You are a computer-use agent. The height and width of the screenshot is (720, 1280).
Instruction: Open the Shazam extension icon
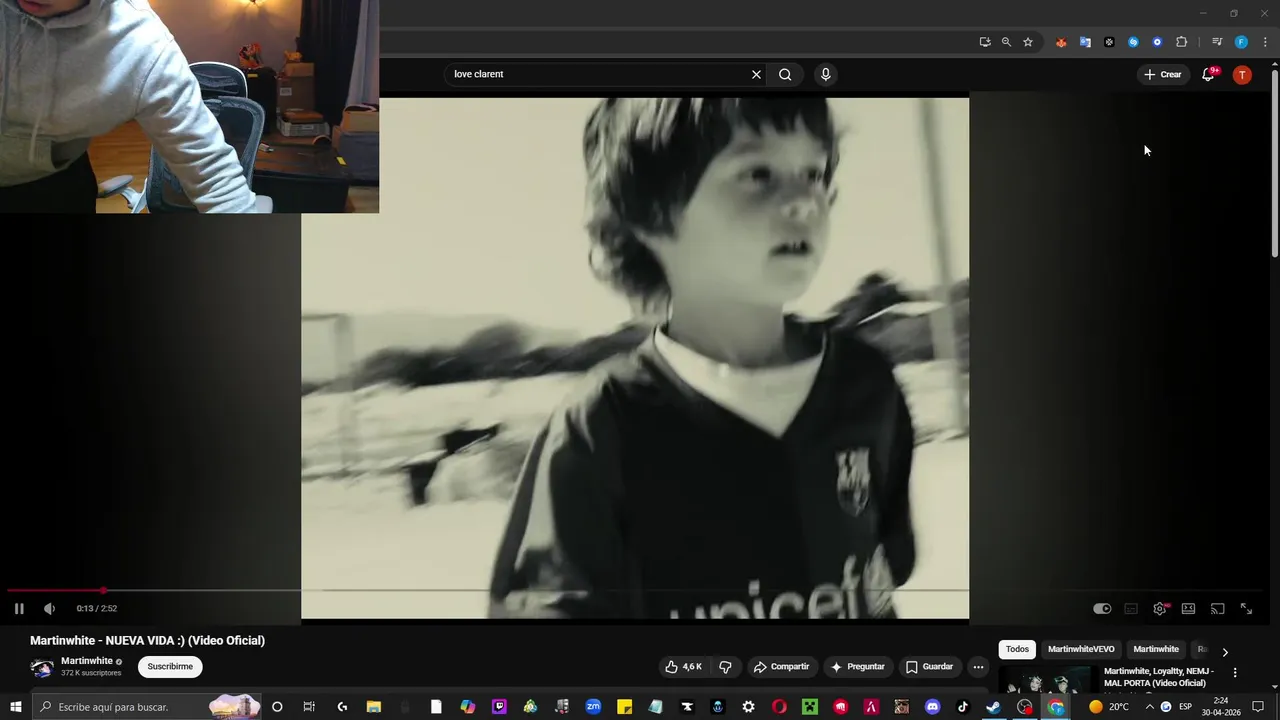click(1133, 42)
